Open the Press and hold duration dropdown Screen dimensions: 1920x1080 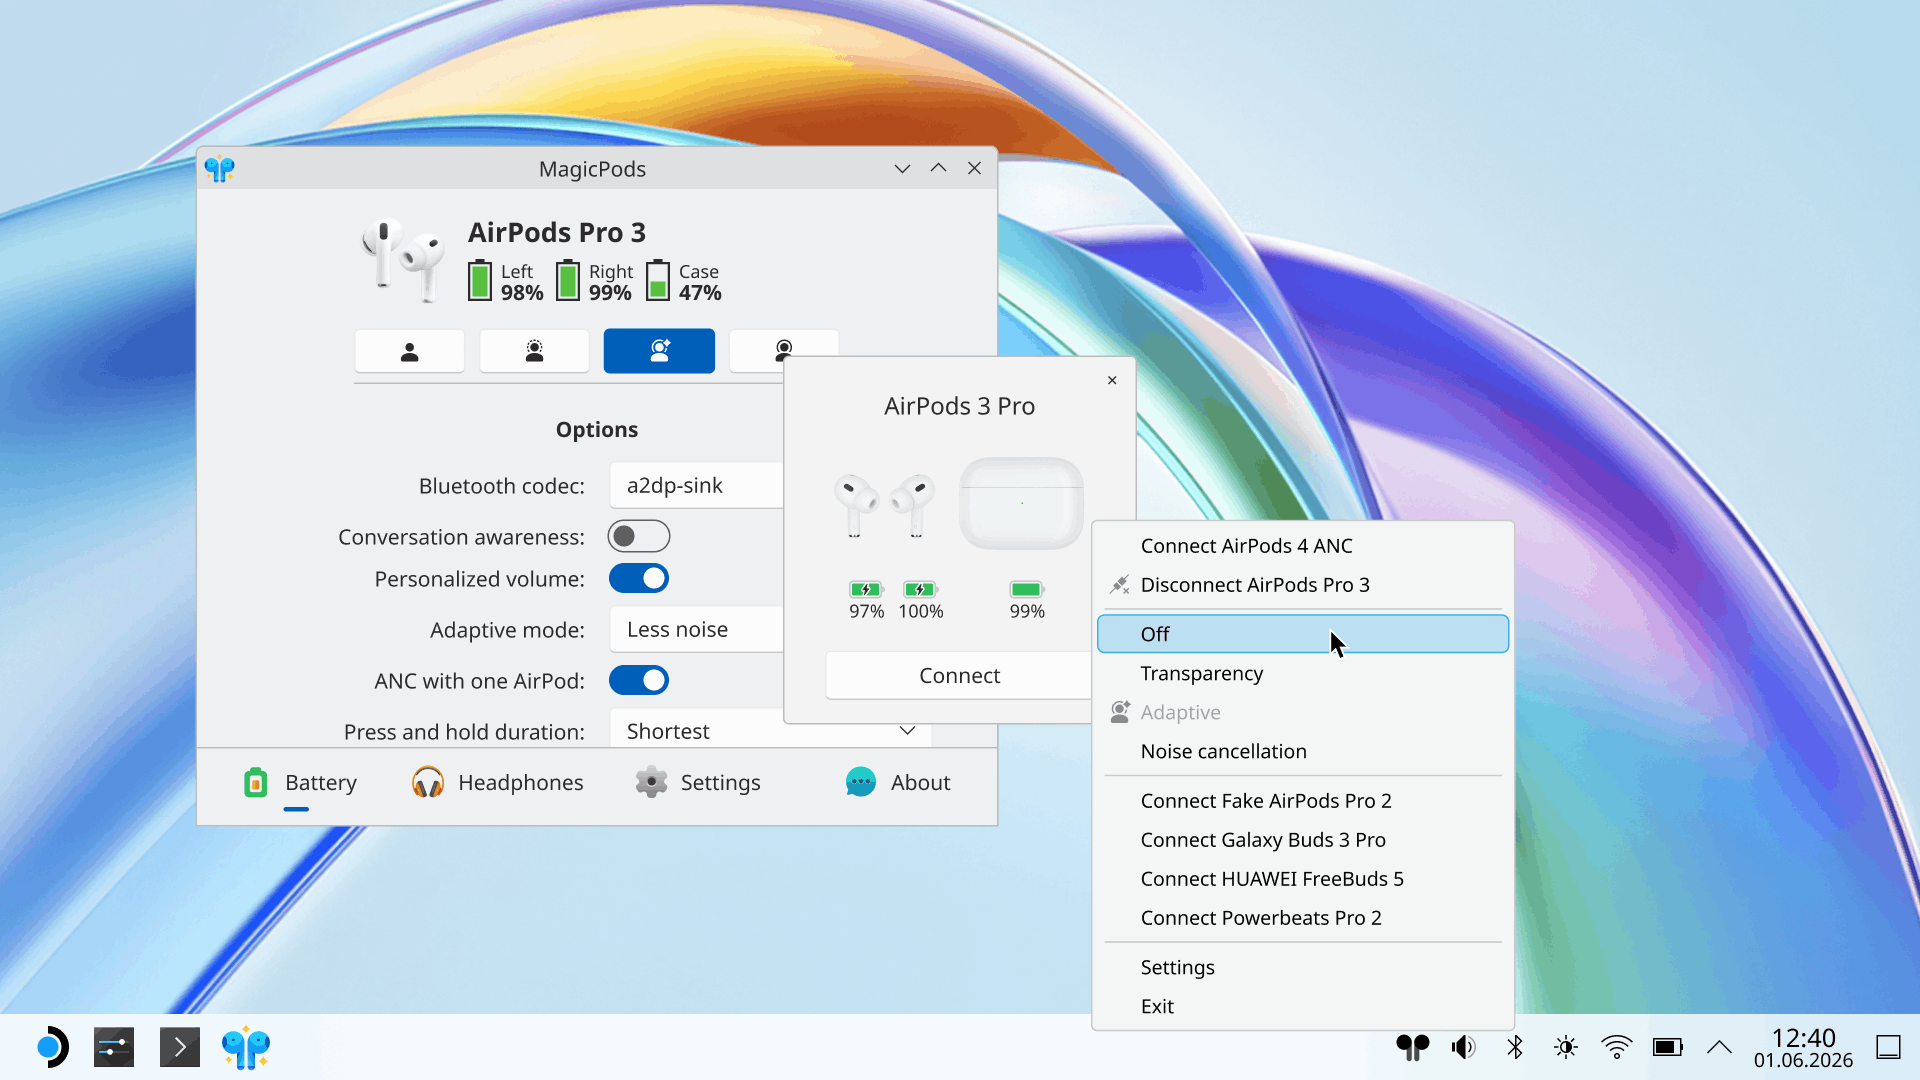(770, 729)
